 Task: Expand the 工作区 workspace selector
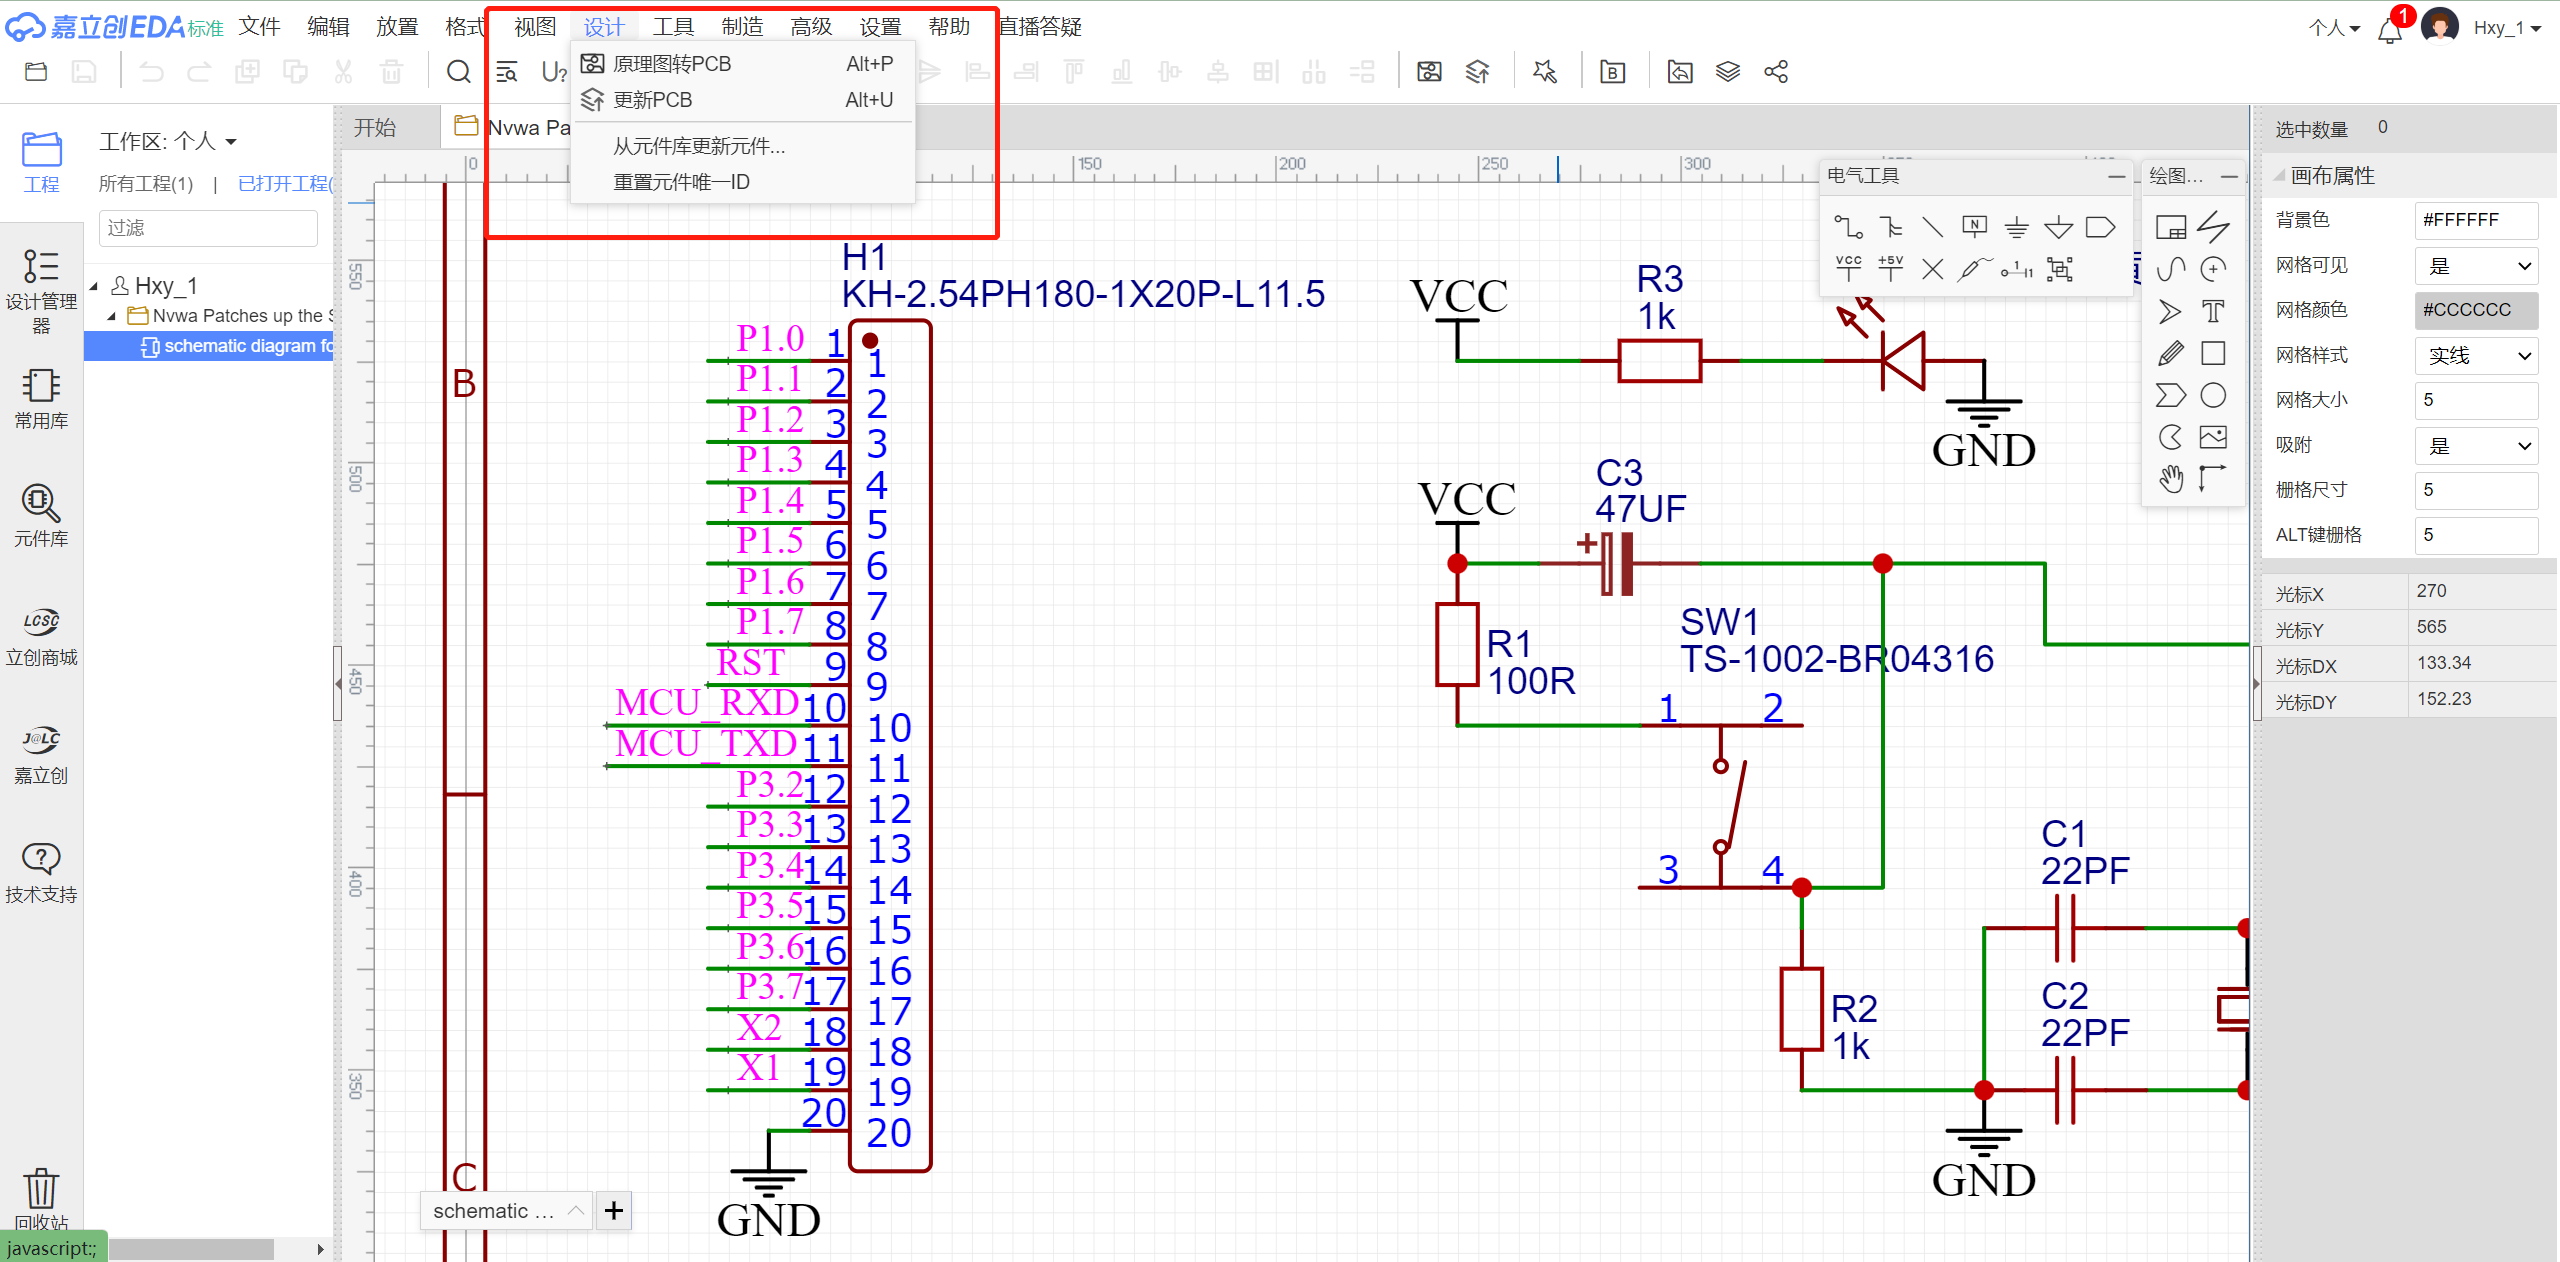(231, 142)
